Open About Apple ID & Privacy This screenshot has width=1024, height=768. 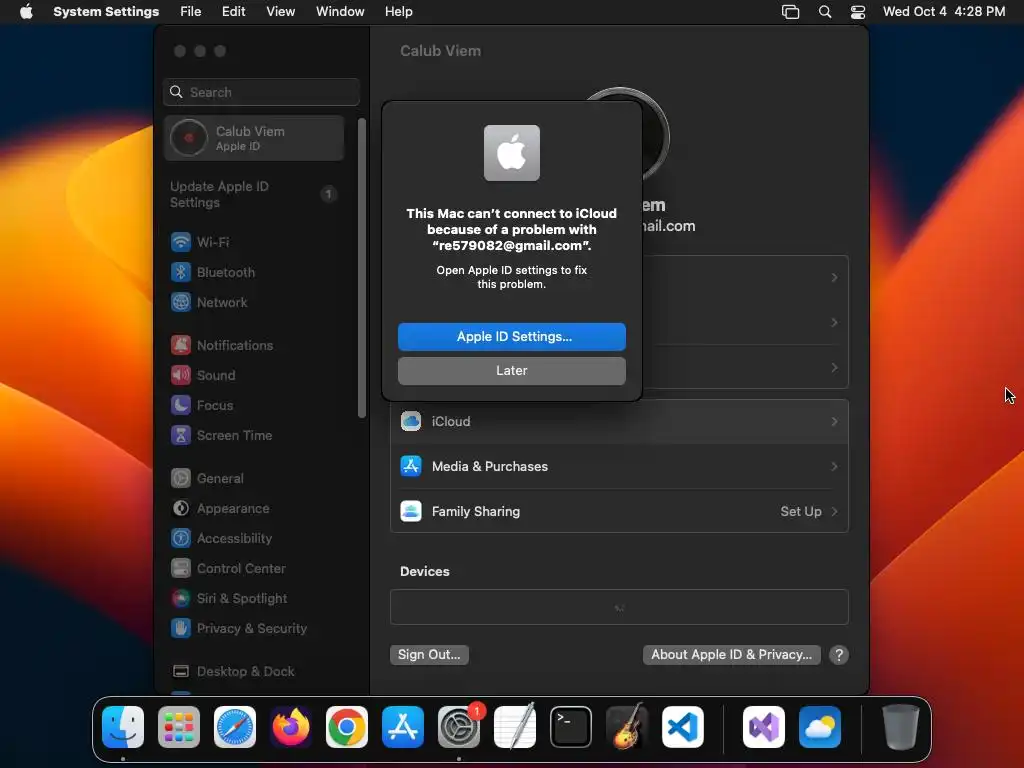tap(731, 655)
